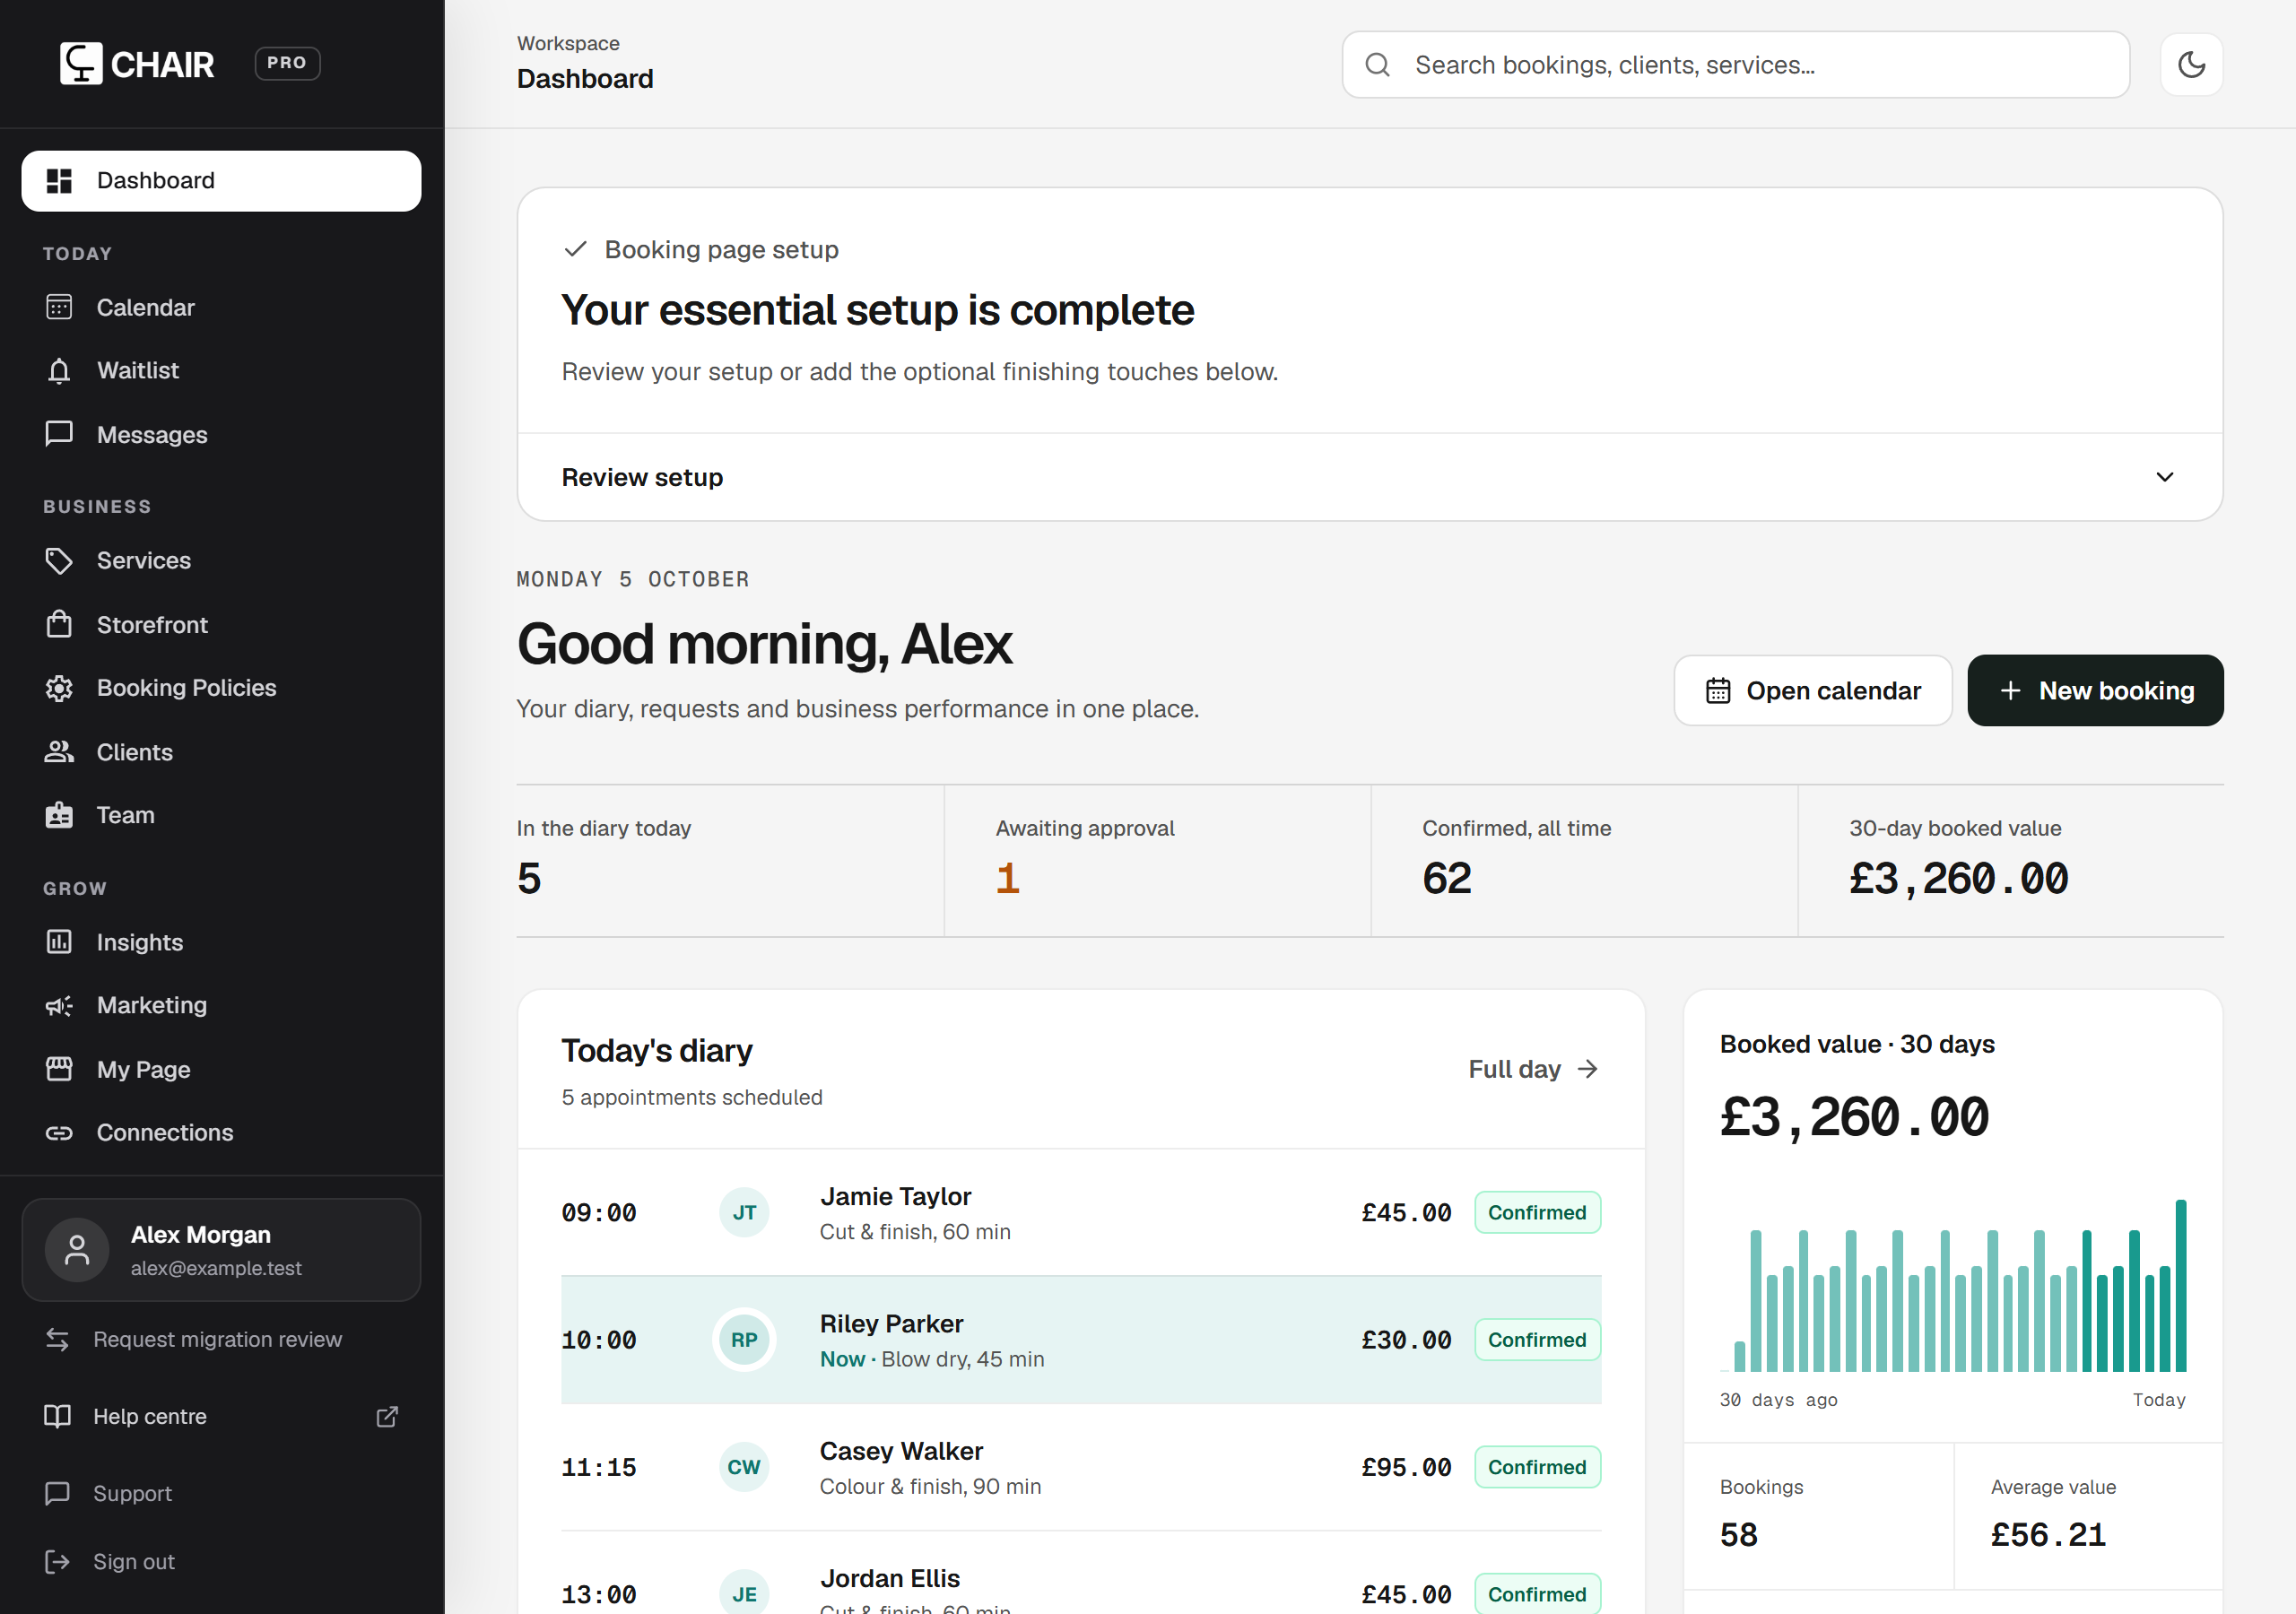Click the PRO plan badge
This screenshot has height=1614, width=2296.
pos(287,63)
